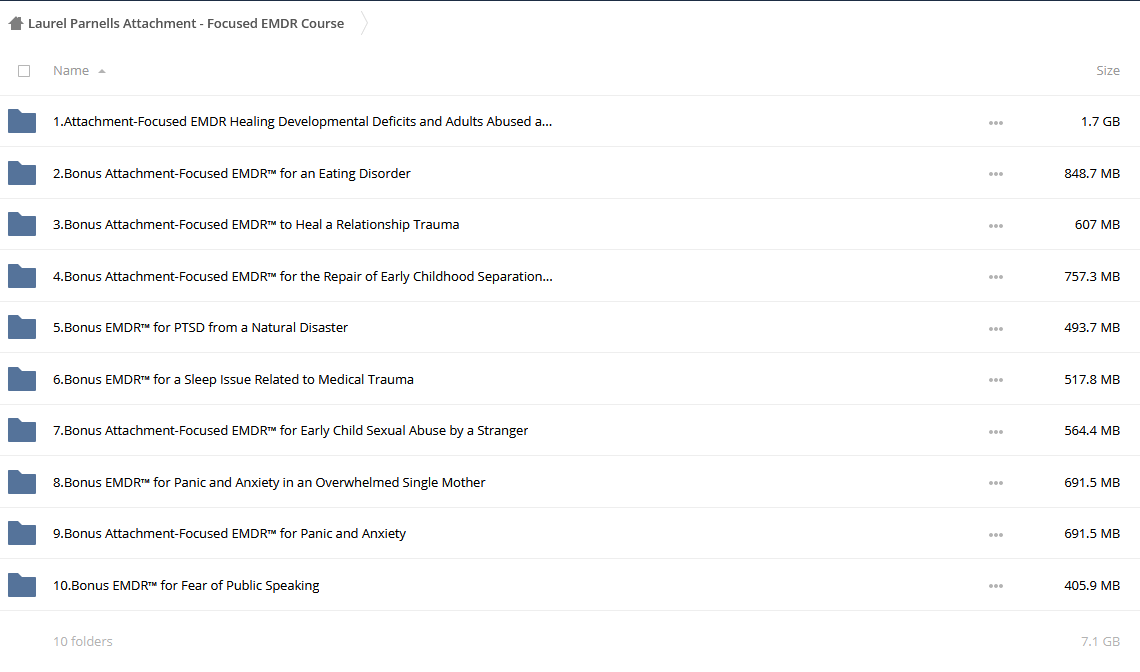Open more options for Relationship Trauma folder
Screen dimensions: 1140x672
(x=996, y=225)
